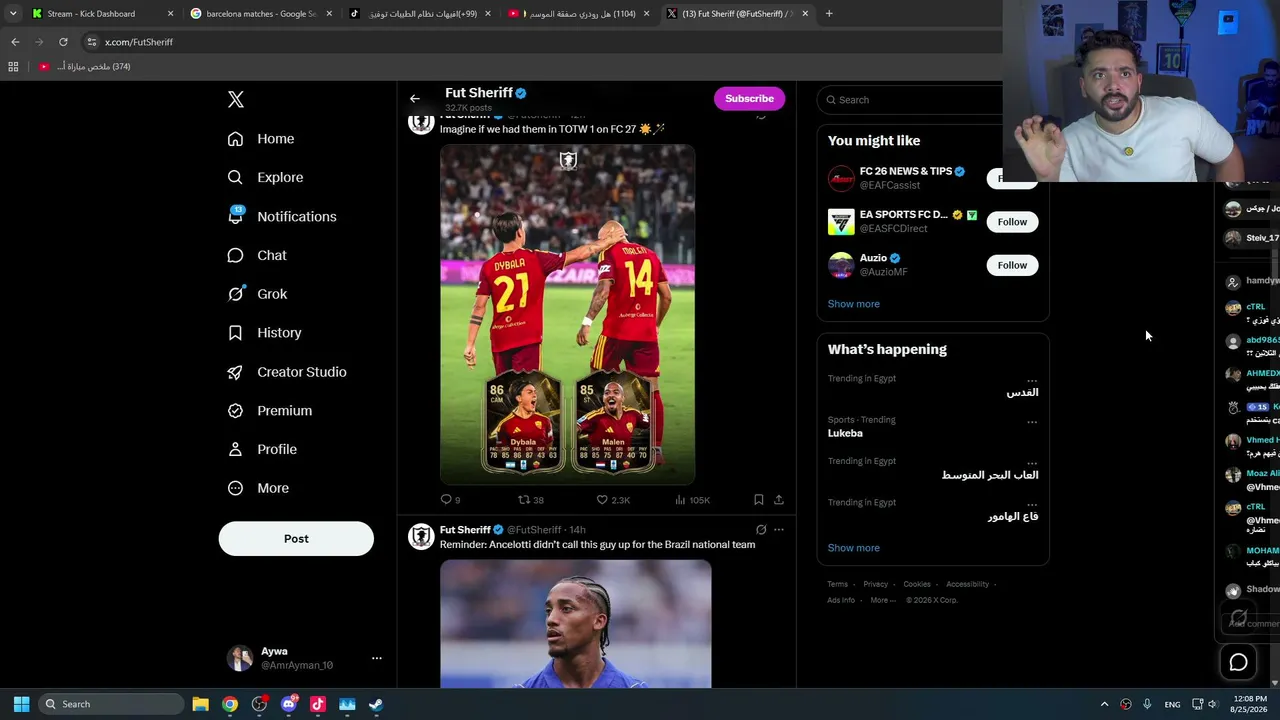Click the address bar showing x.com/FutSheriff
Screen dimensions: 1280x720
click(540, 42)
